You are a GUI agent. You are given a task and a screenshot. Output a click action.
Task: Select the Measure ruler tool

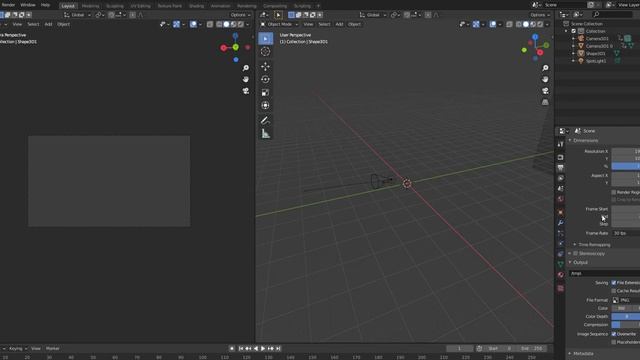[265, 133]
